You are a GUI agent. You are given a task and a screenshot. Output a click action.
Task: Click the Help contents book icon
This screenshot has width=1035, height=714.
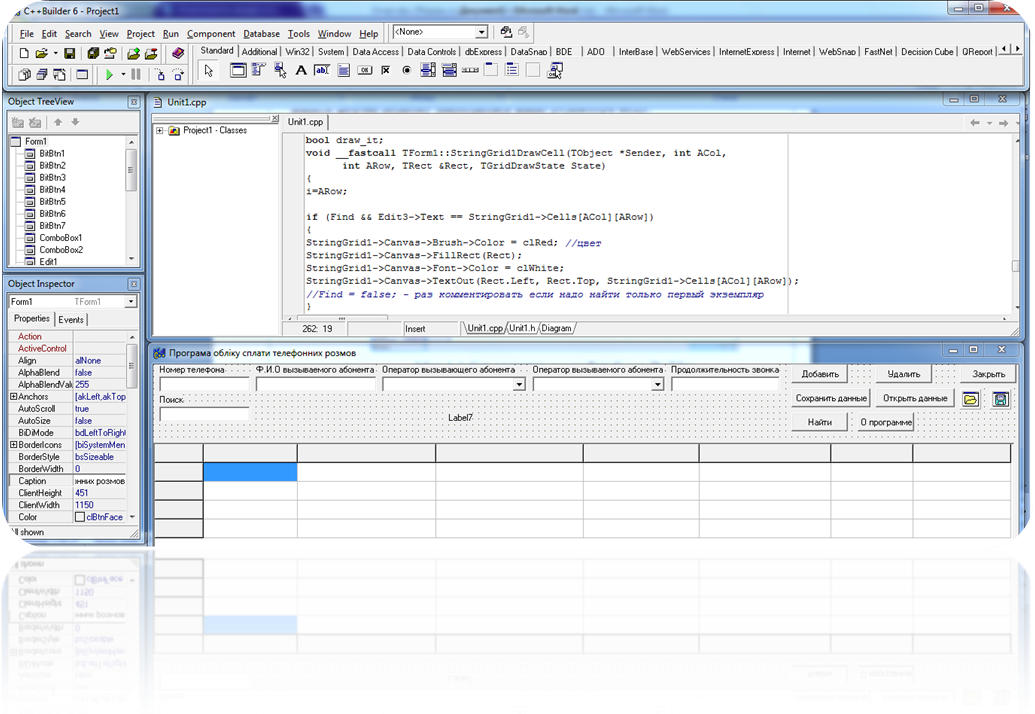click(178, 53)
